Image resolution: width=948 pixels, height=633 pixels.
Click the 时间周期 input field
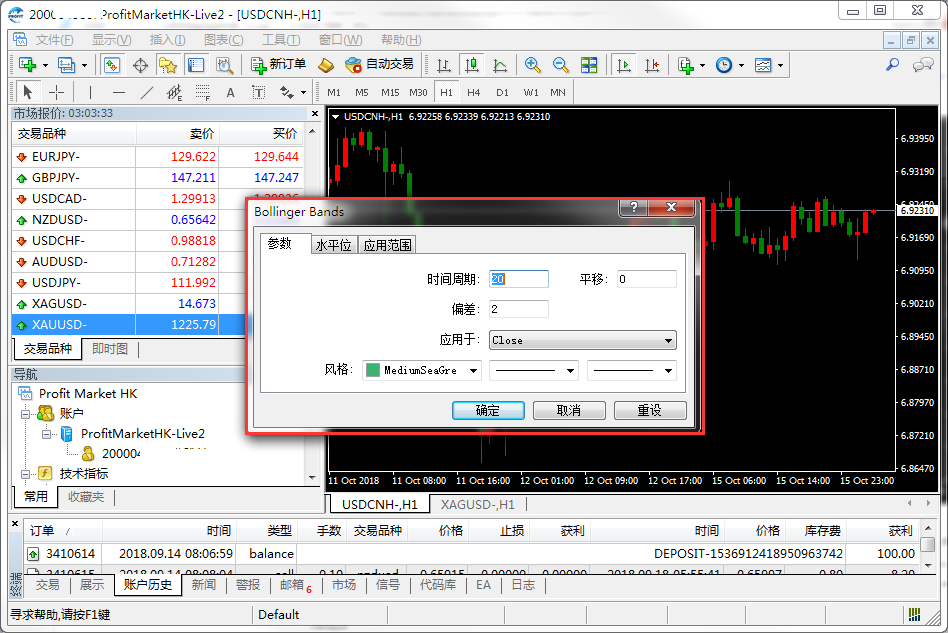click(x=519, y=279)
